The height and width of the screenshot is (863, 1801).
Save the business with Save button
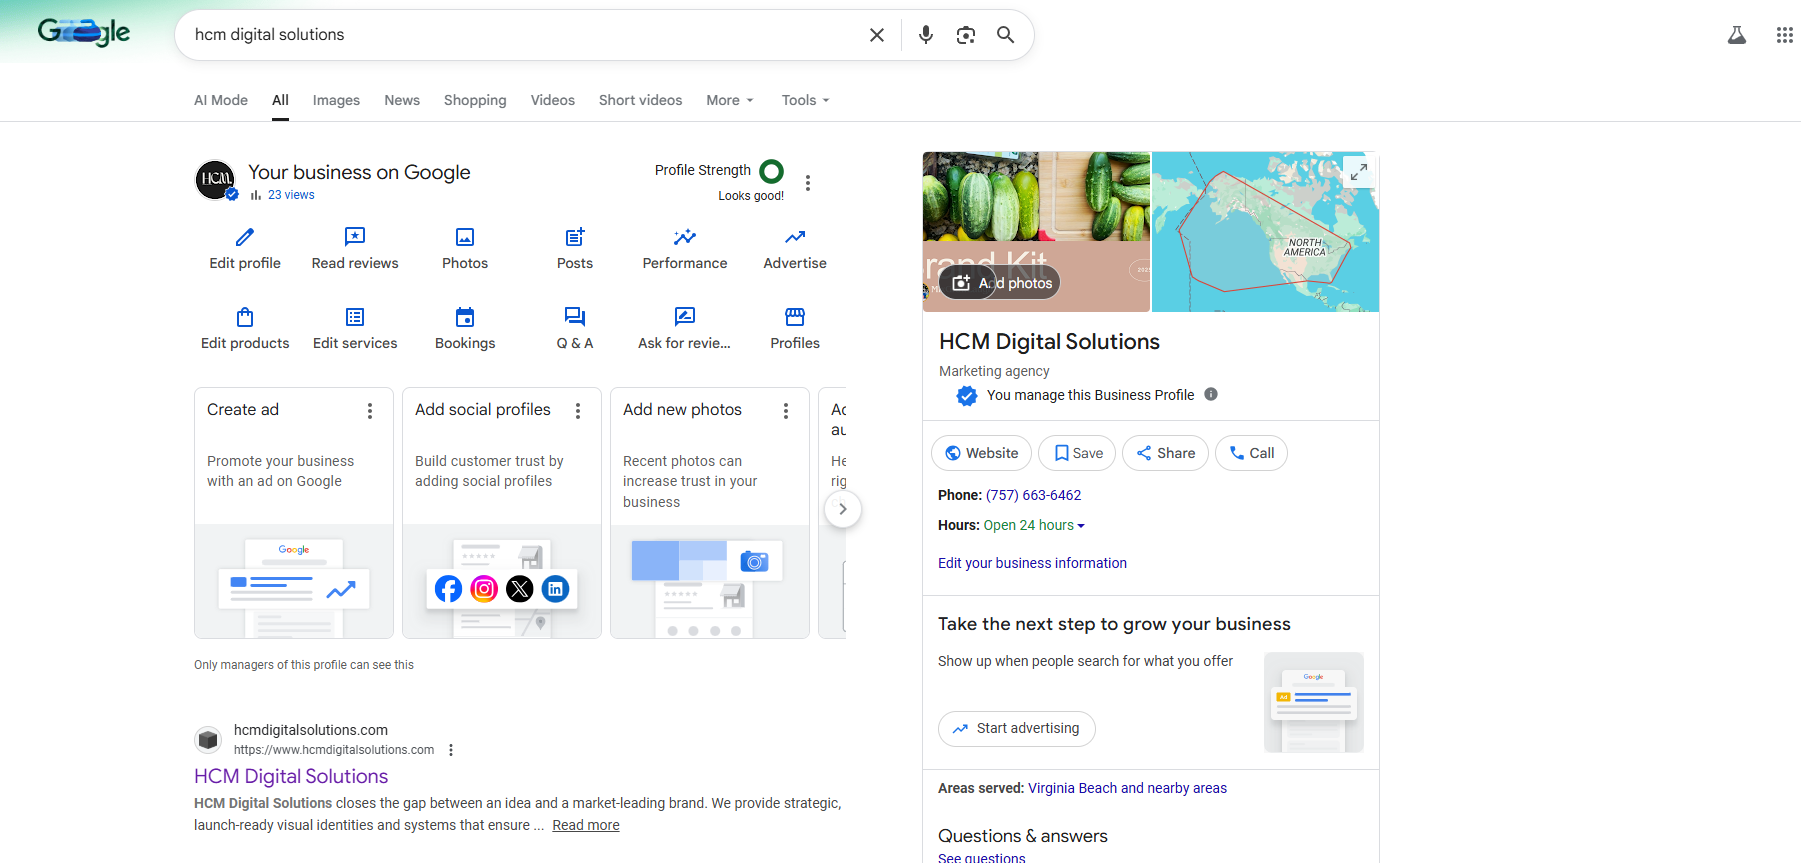click(1077, 453)
